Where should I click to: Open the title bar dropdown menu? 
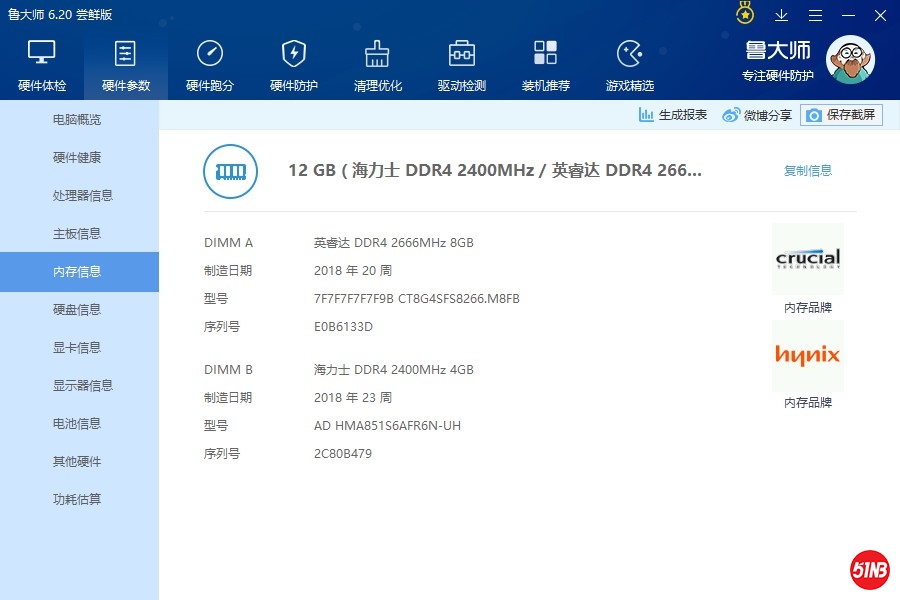[x=816, y=15]
